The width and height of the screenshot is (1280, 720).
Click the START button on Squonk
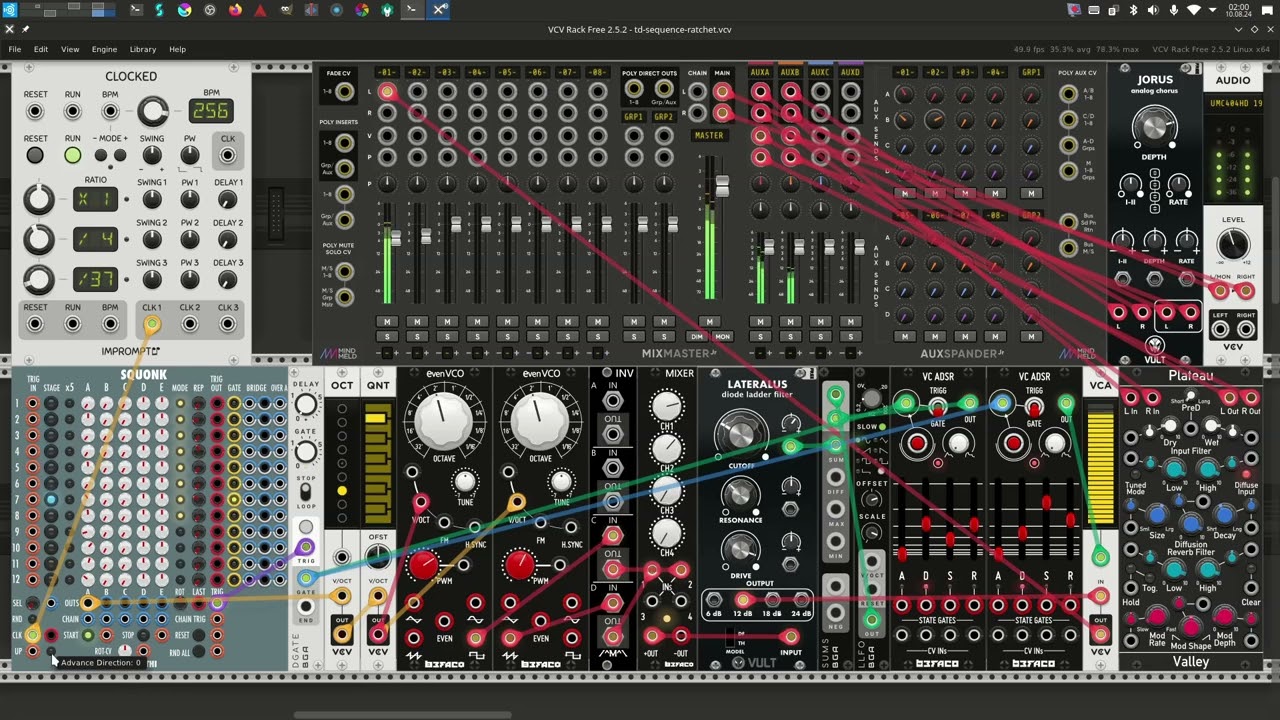(88, 635)
